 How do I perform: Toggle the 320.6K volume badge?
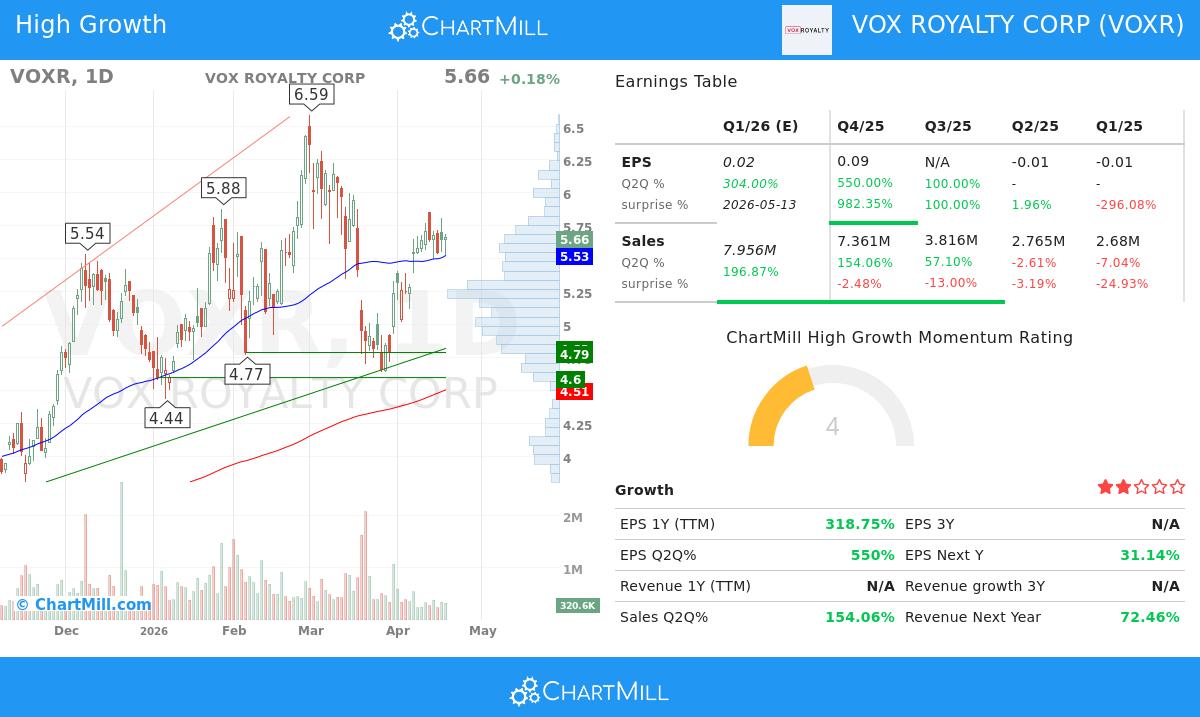coord(573,605)
